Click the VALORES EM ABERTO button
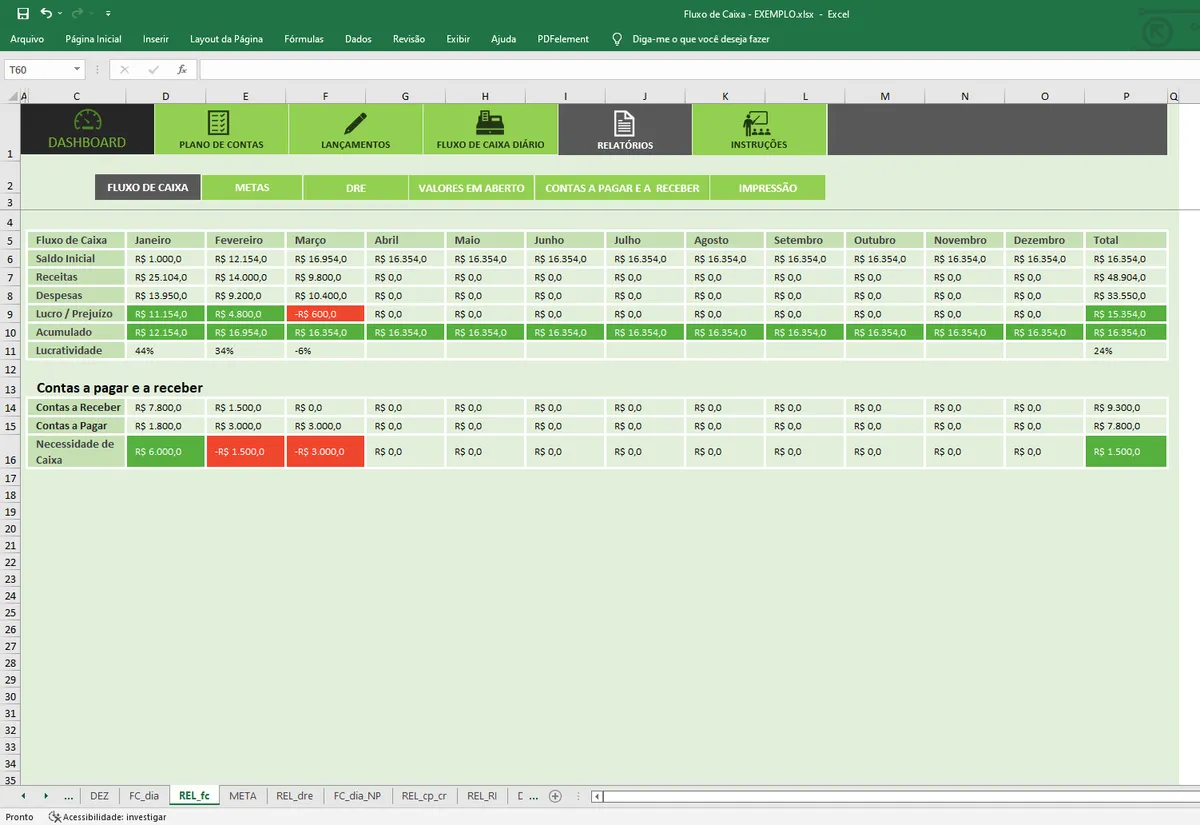 tap(471, 188)
